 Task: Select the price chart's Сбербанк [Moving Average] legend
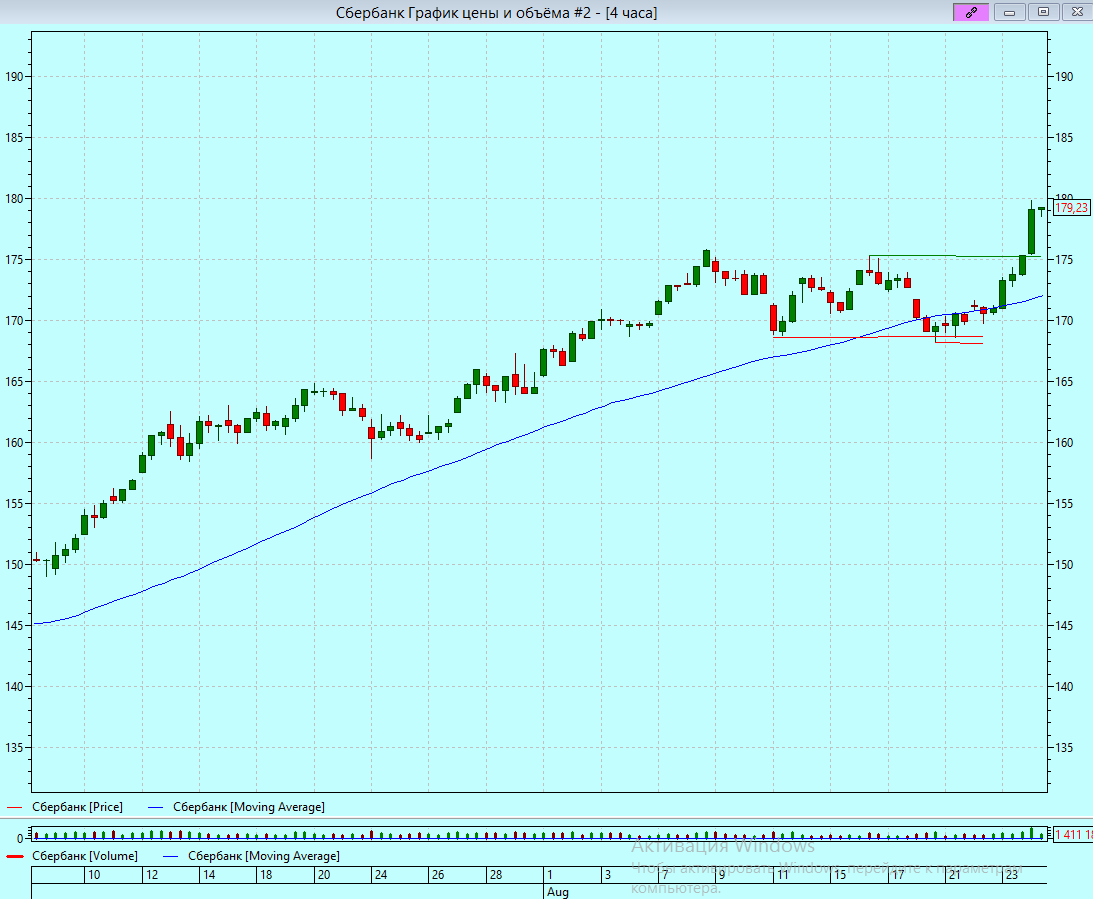(249, 807)
